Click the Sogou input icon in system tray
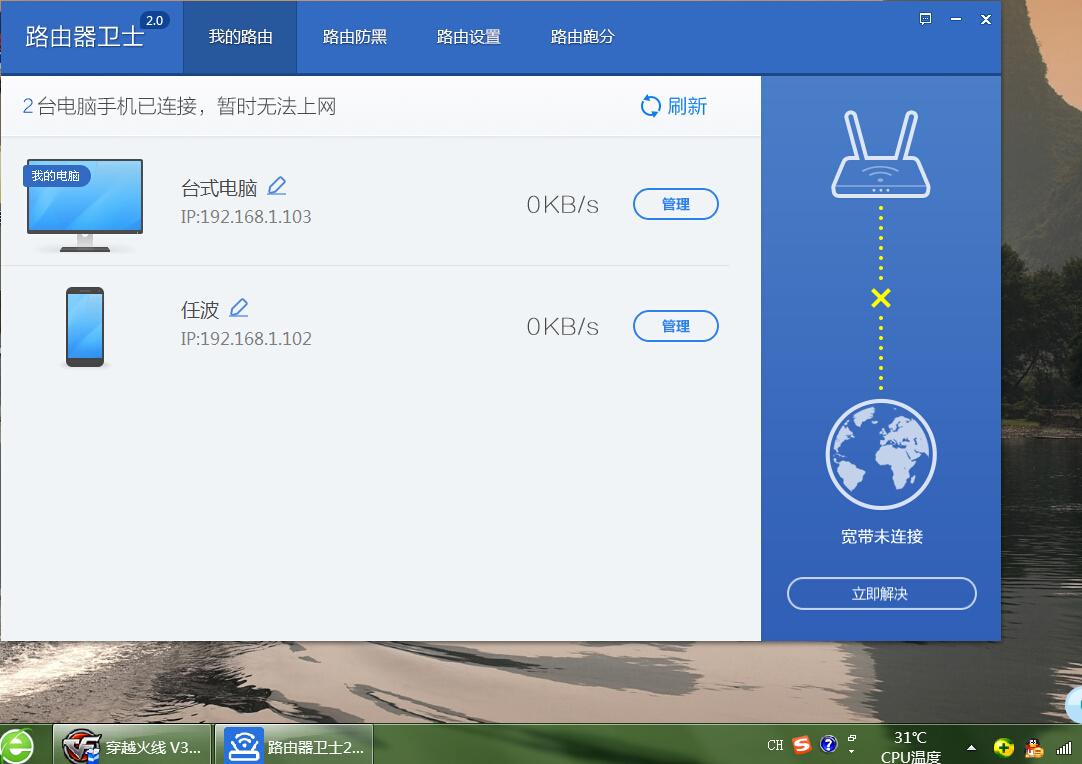Viewport: 1082px width, 764px height. (x=801, y=745)
